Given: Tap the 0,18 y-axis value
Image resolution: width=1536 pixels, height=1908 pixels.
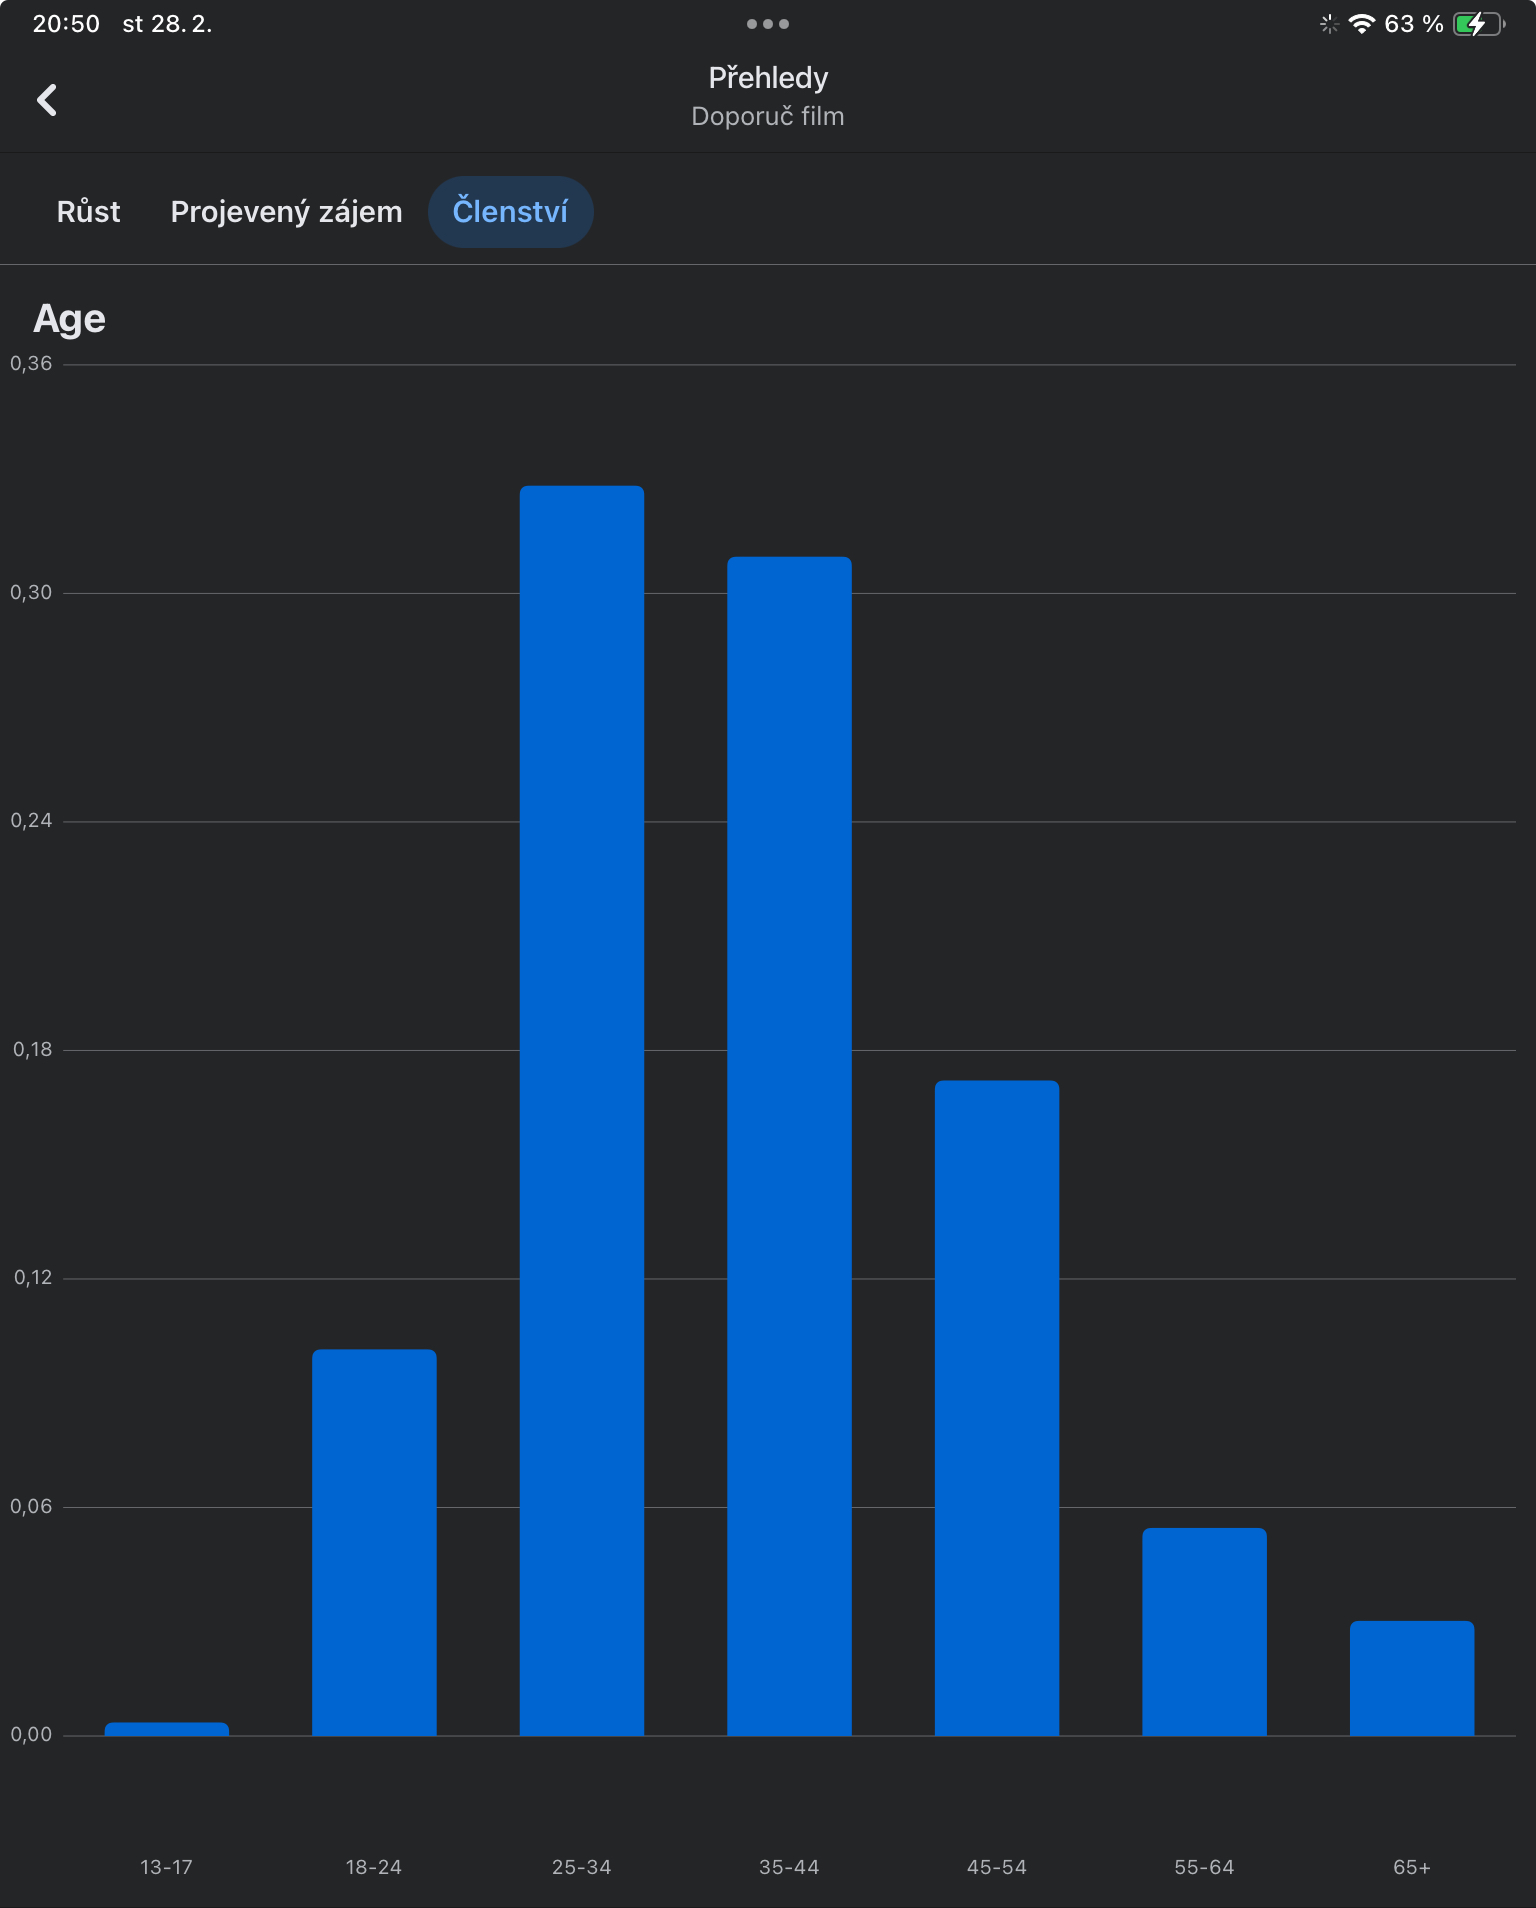Looking at the screenshot, I should point(32,1050).
